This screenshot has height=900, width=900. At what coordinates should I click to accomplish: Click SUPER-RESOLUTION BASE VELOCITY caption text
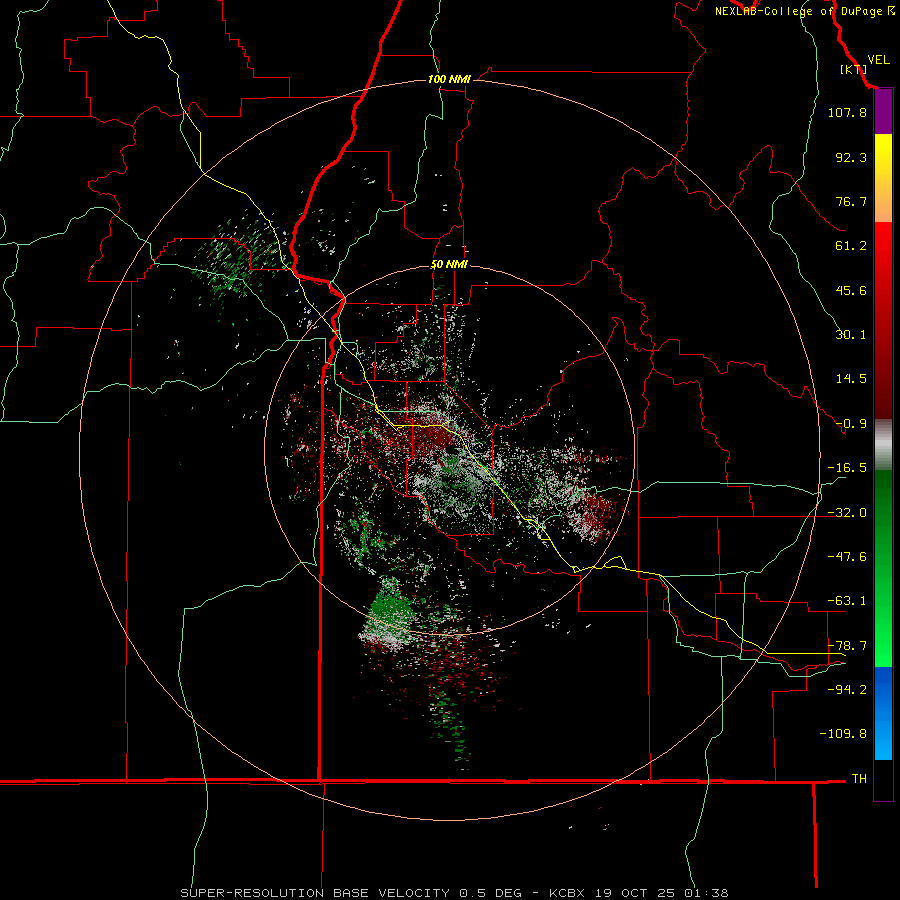tap(315, 893)
